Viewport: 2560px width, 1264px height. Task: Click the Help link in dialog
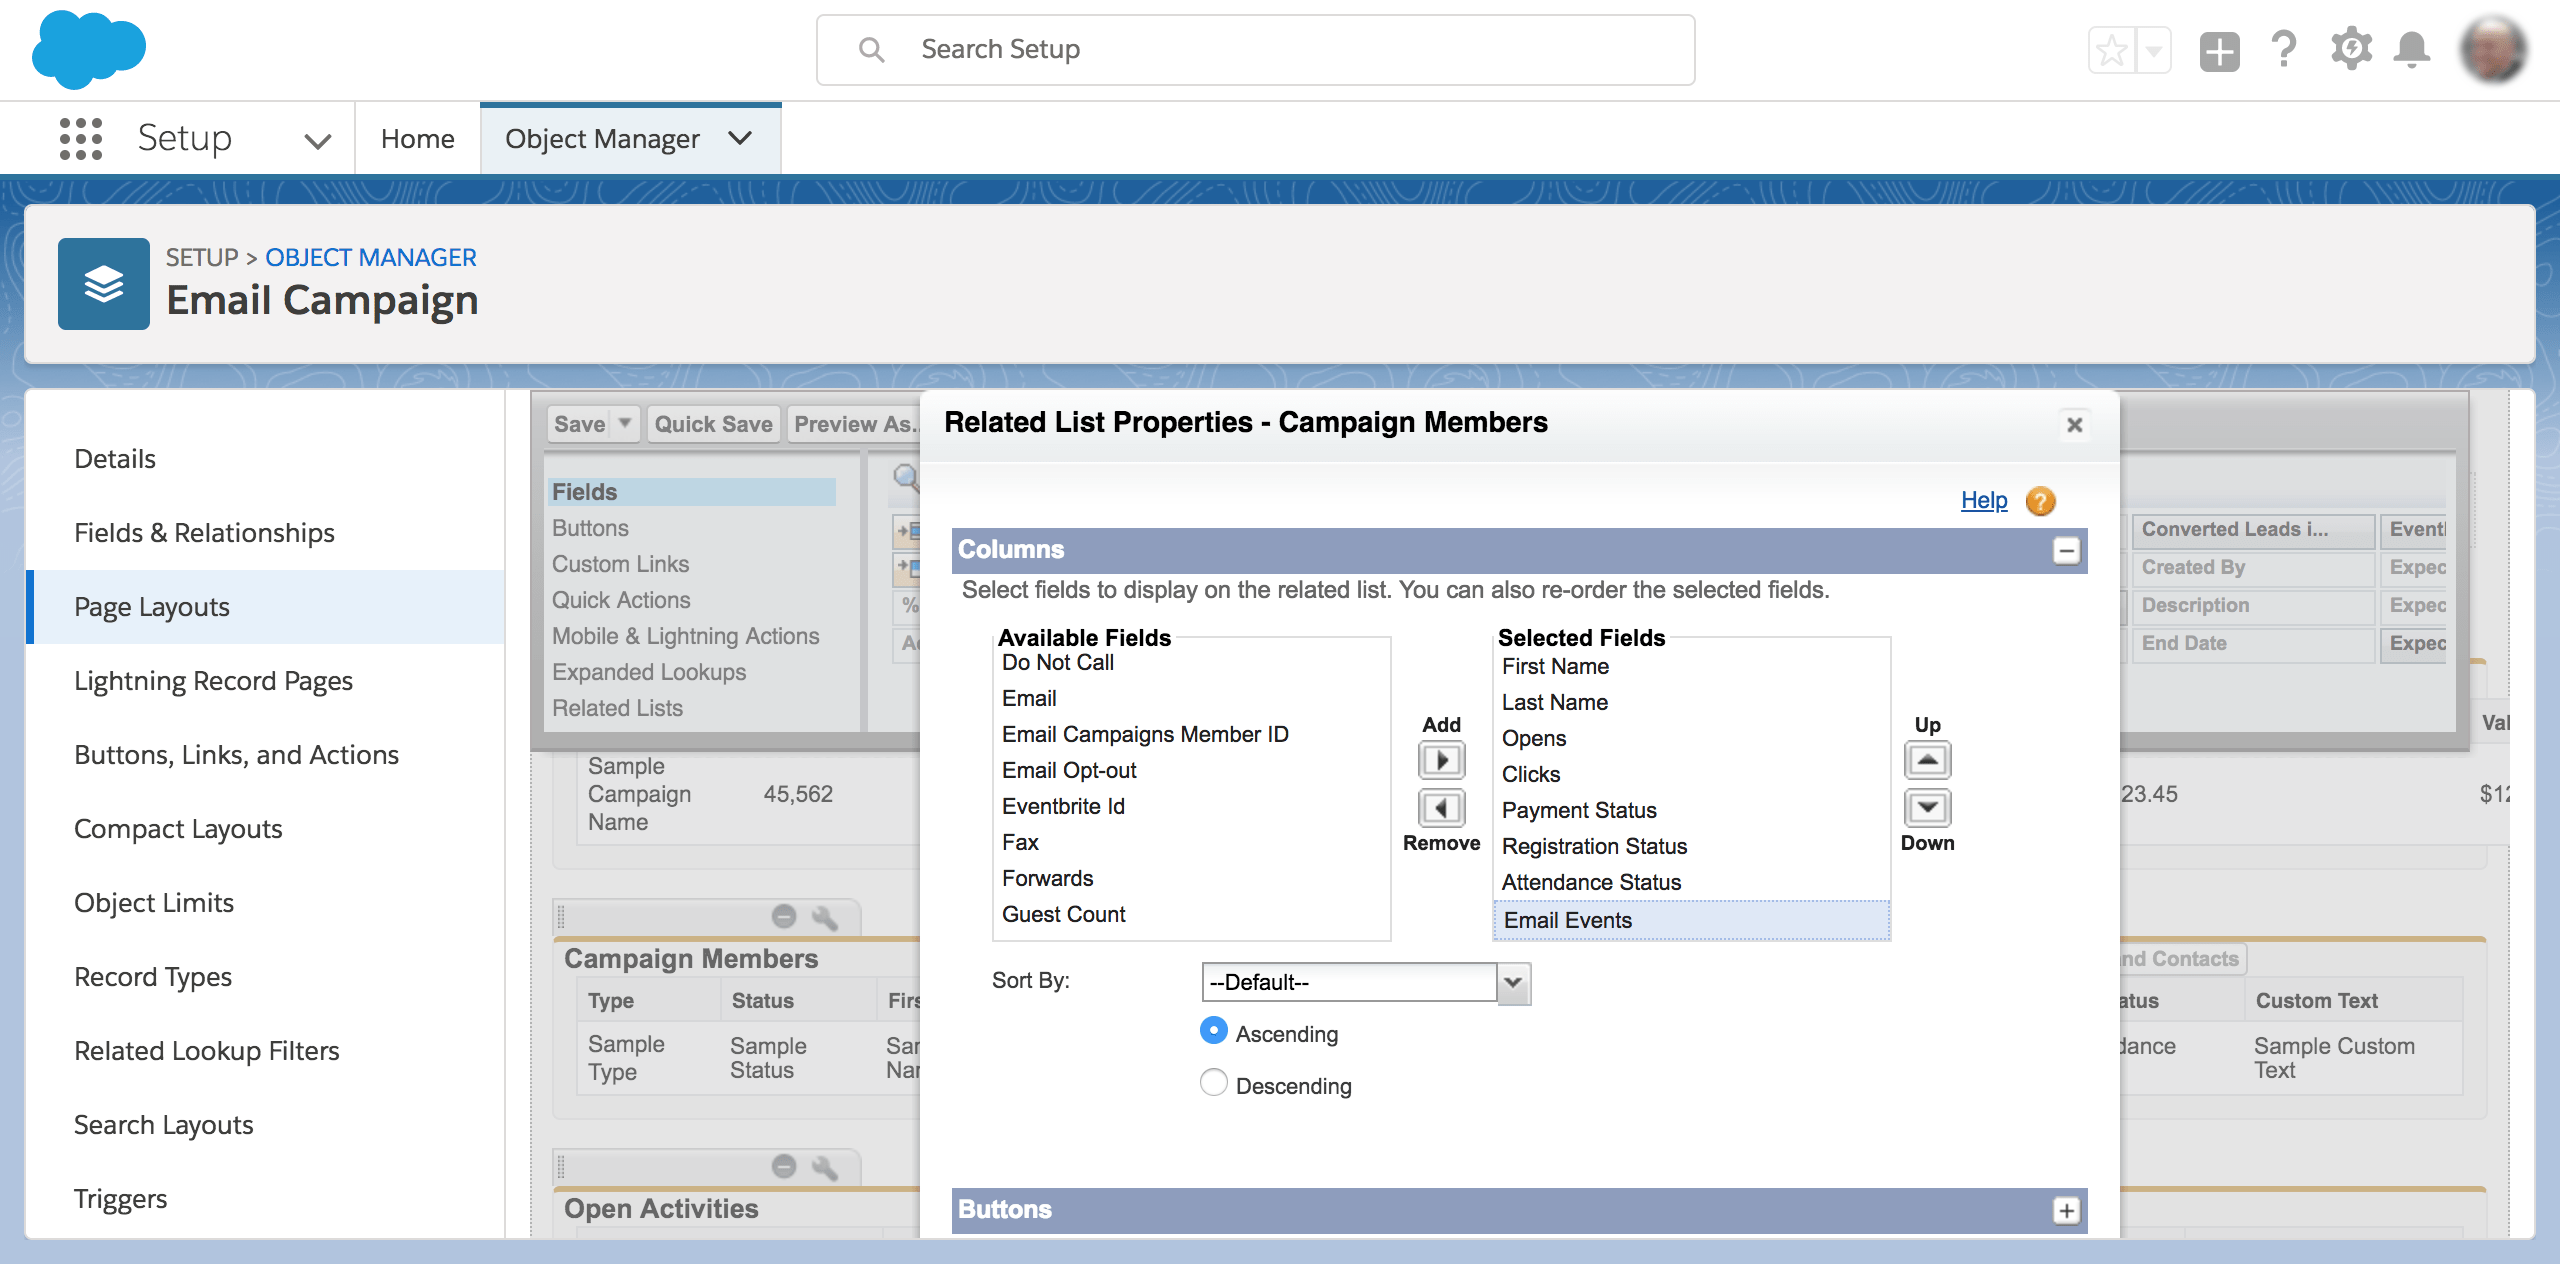pyautogui.click(x=1984, y=501)
